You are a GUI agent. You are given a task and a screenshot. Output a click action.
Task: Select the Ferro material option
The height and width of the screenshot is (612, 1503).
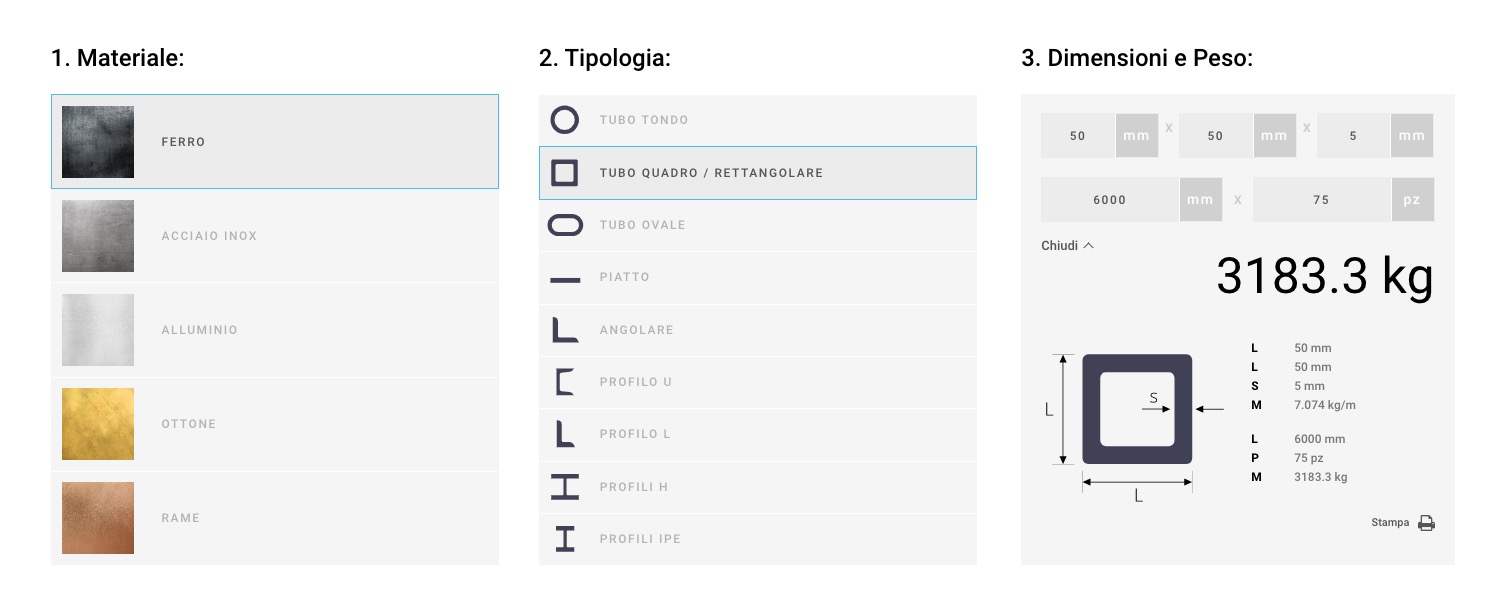[x=275, y=142]
